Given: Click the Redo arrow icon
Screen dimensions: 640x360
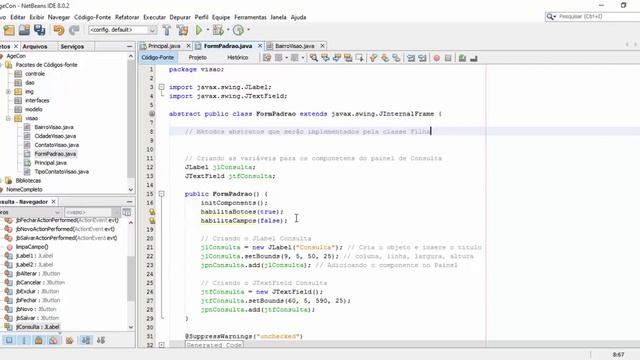Looking at the screenshot, I should click(x=74, y=30).
